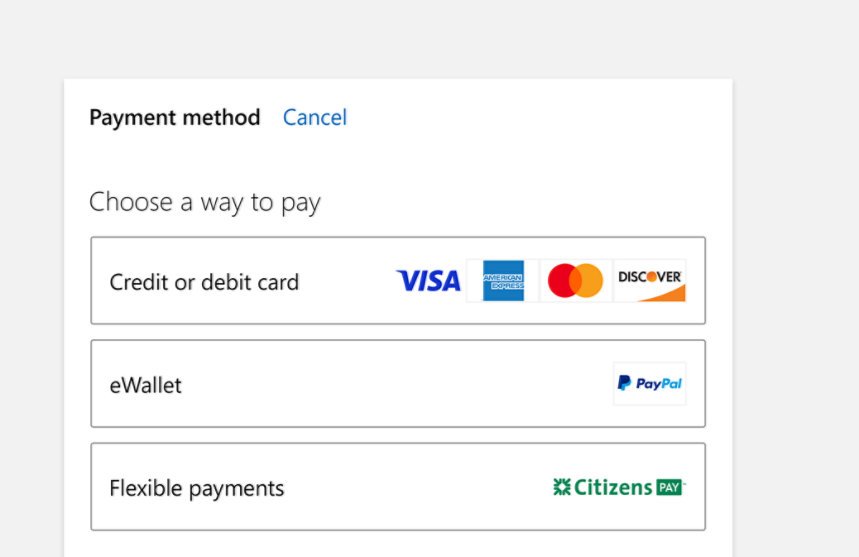Click the "Choose a way to pay" text
The image size is (859, 557).
coord(205,202)
